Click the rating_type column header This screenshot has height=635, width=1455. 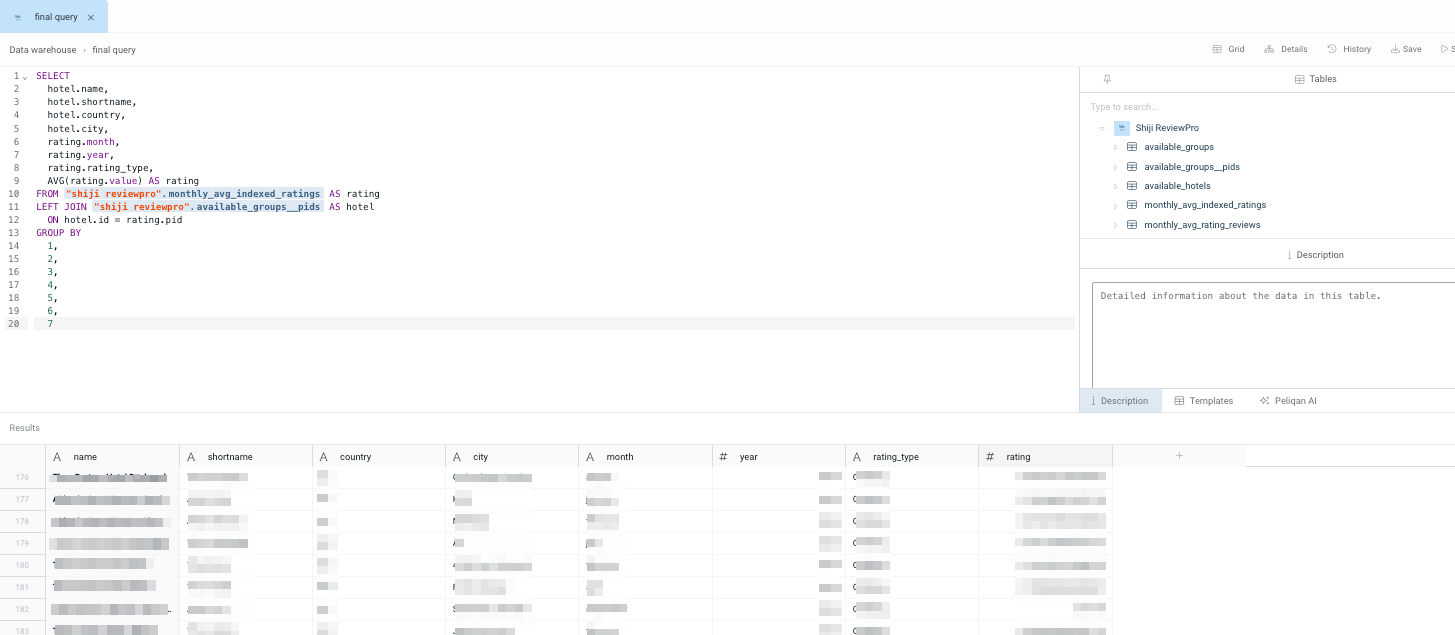pyautogui.click(x=912, y=457)
